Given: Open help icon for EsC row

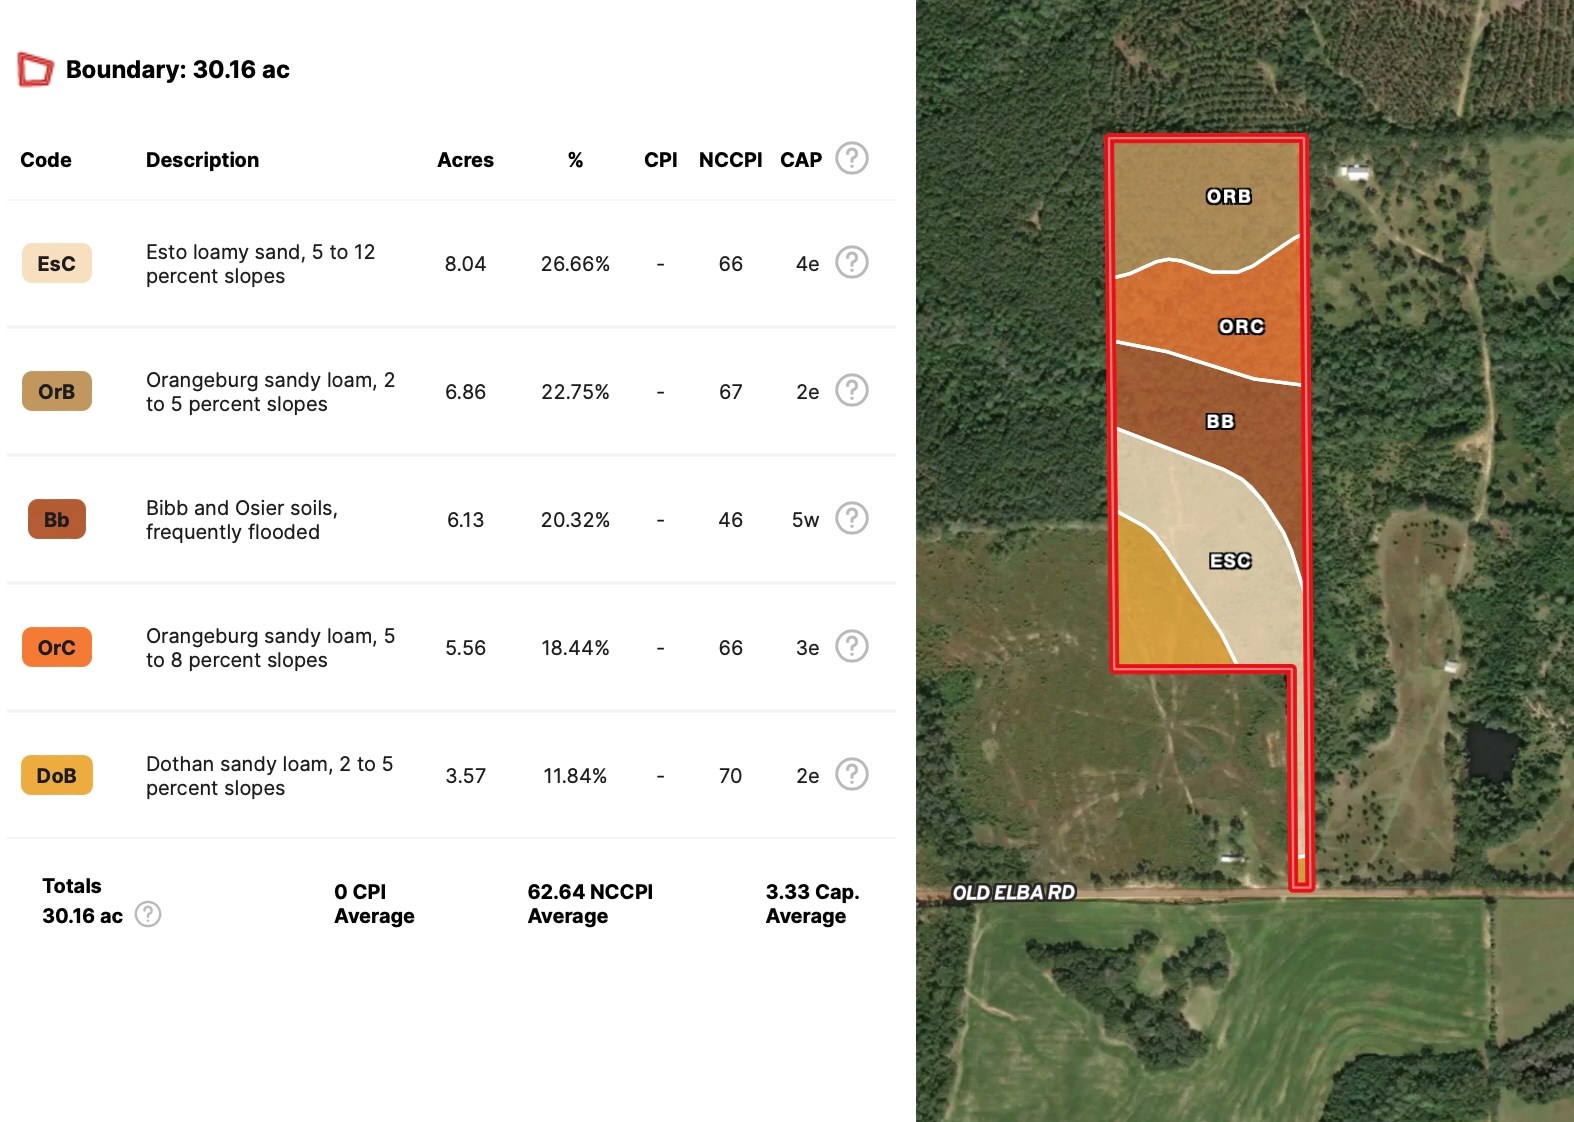Looking at the screenshot, I should tap(852, 262).
